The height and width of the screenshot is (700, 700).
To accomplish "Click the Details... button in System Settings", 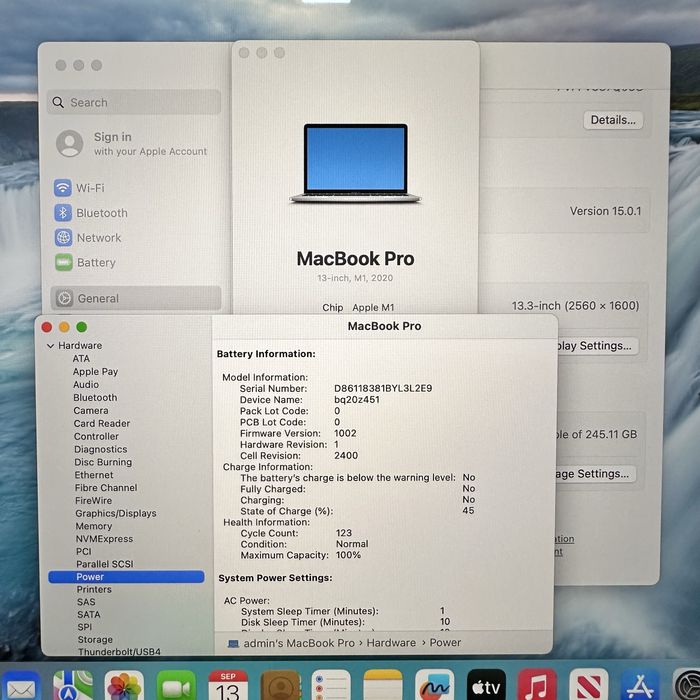I will pyautogui.click(x=613, y=120).
